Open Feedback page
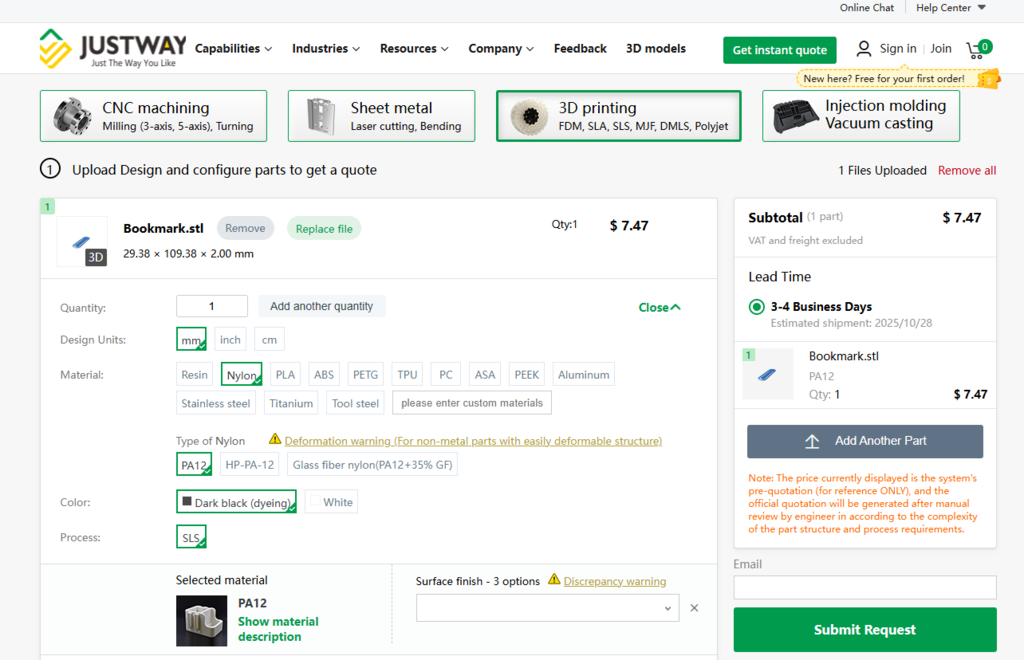Screen dimensions: 1024x660 [x=580, y=49]
